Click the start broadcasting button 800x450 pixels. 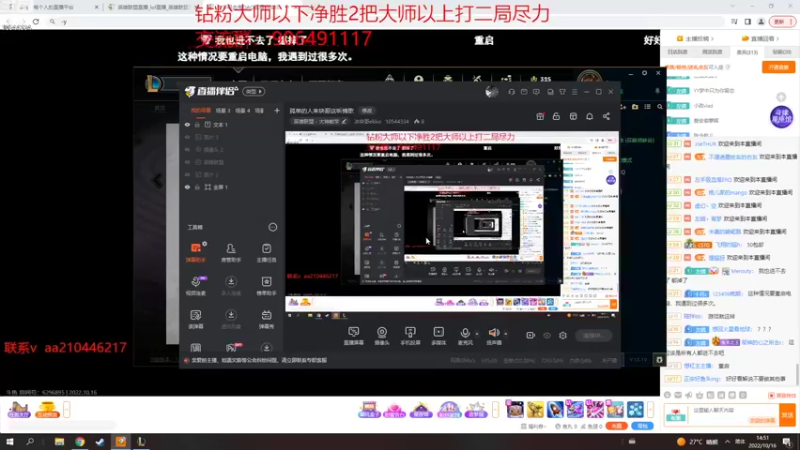(x=593, y=335)
